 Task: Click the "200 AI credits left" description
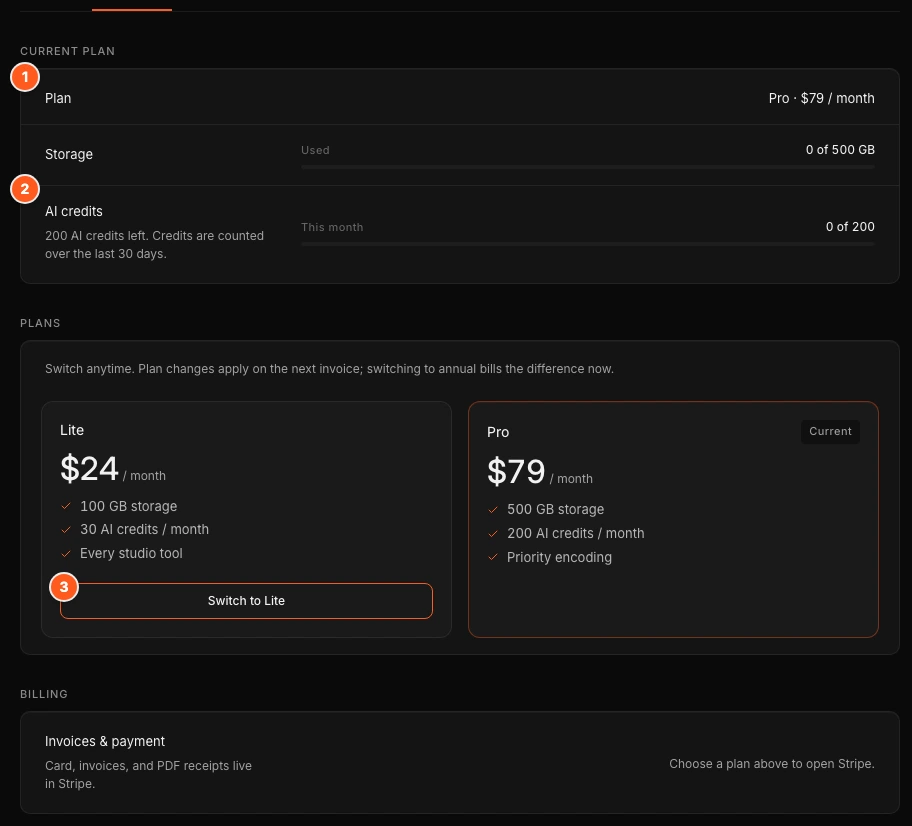(x=155, y=245)
